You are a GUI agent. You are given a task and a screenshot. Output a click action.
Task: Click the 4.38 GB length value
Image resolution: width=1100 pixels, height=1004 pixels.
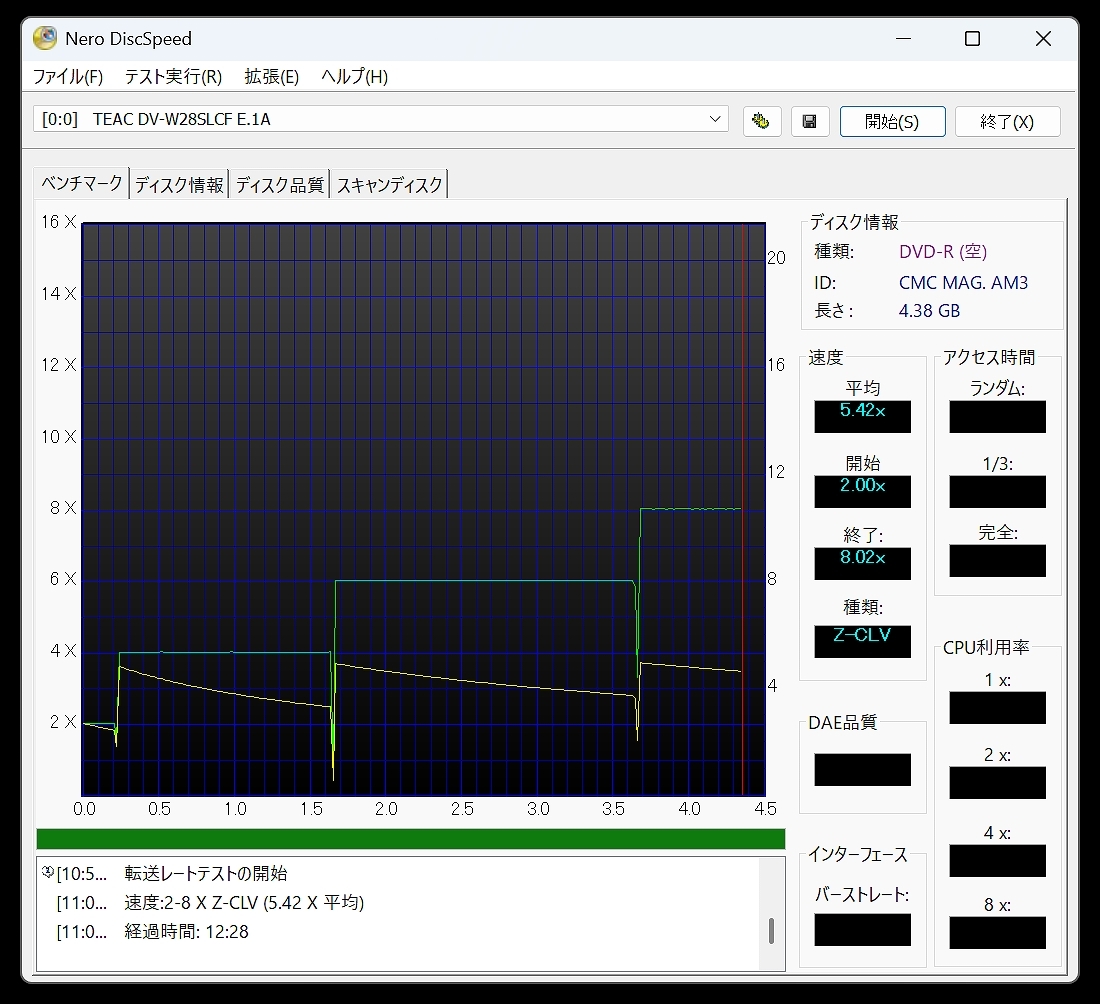pyautogui.click(x=930, y=311)
